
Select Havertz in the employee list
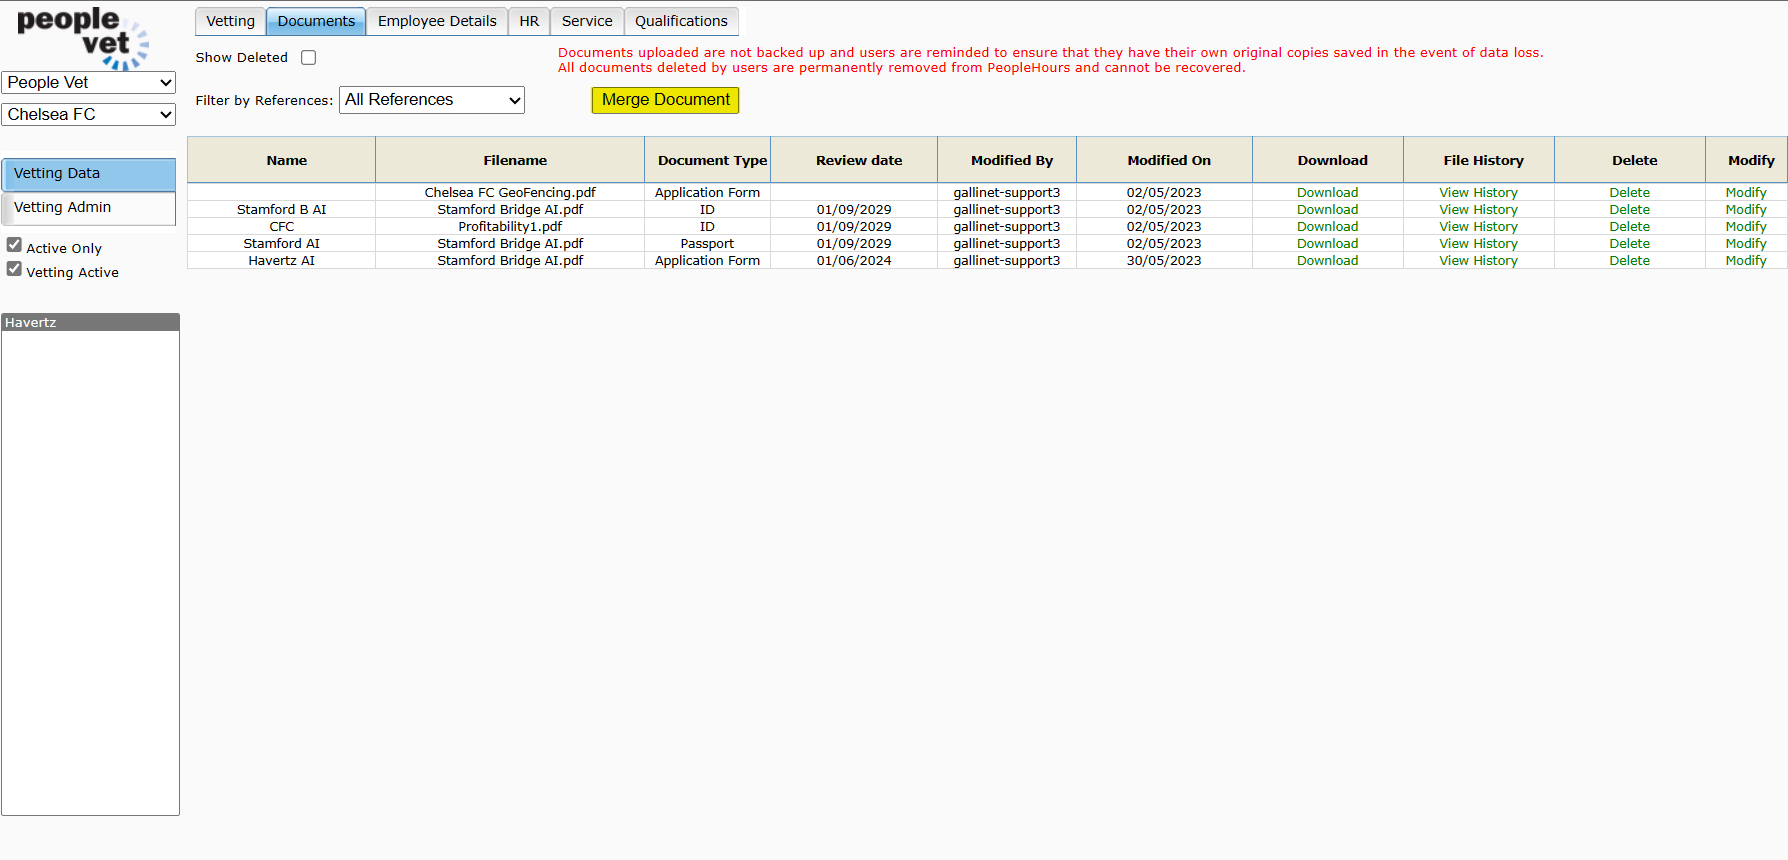[31, 323]
